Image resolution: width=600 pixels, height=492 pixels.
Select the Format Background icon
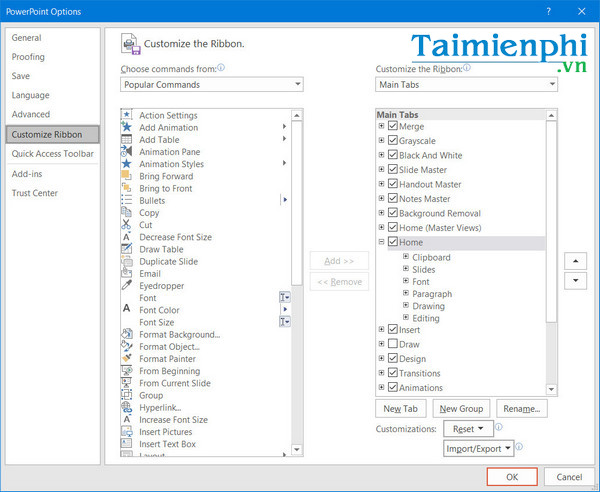pyautogui.click(x=127, y=334)
